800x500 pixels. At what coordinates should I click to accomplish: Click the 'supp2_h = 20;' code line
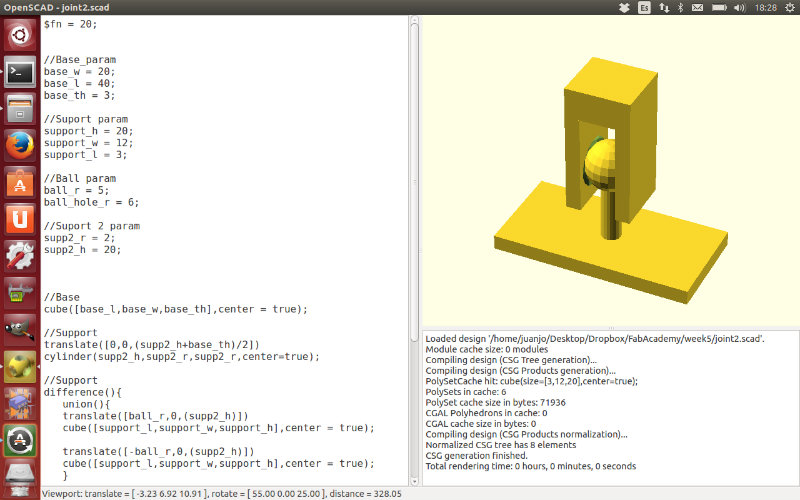[82, 249]
